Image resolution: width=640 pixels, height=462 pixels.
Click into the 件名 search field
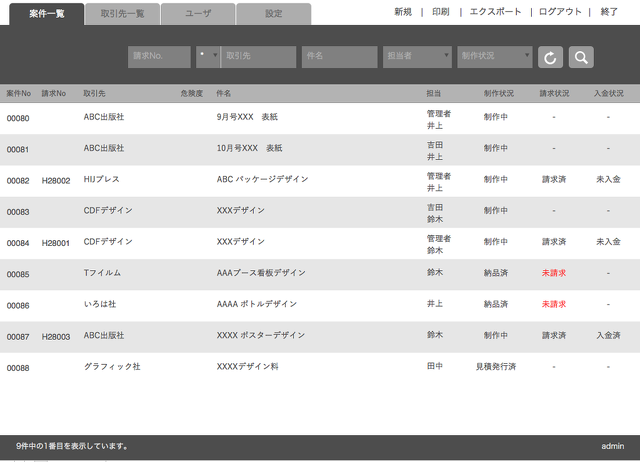click(x=340, y=57)
